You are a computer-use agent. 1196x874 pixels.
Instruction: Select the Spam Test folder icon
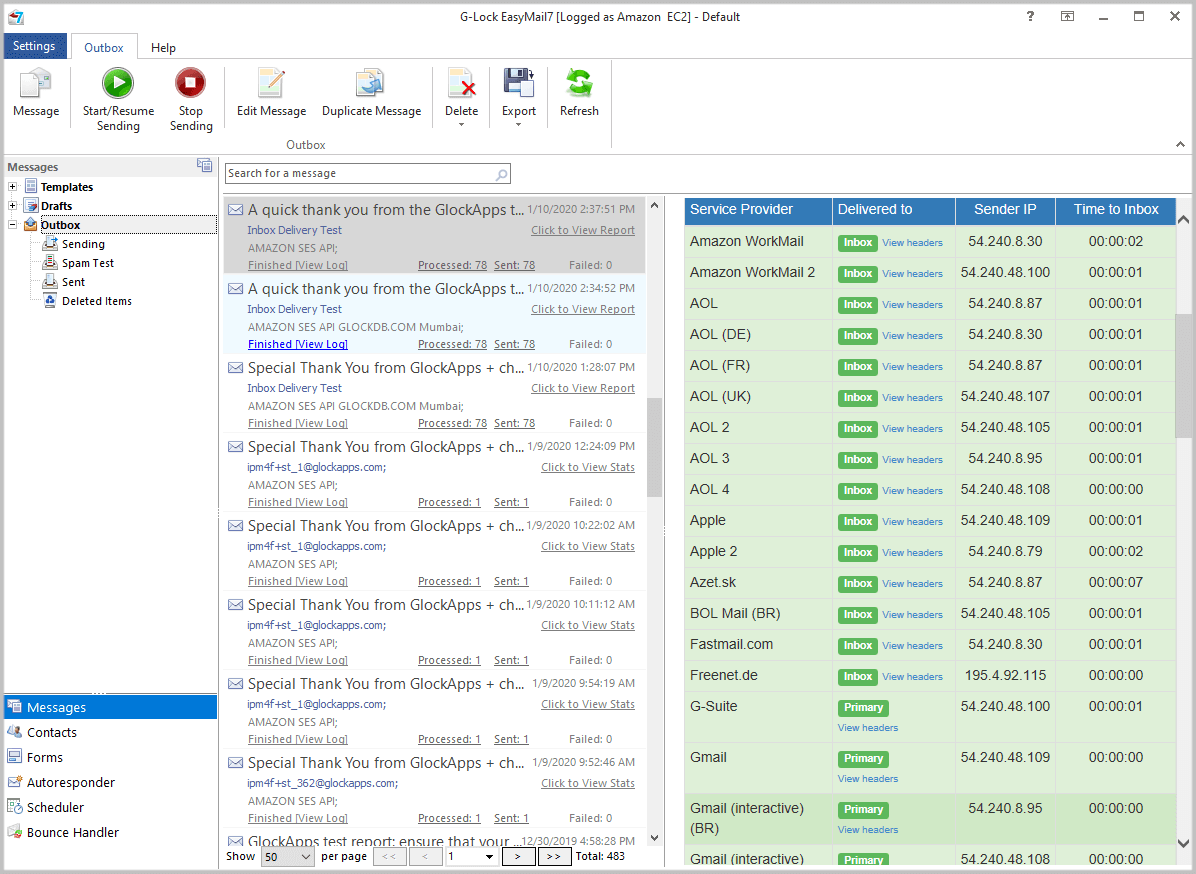(x=50, y=262)
